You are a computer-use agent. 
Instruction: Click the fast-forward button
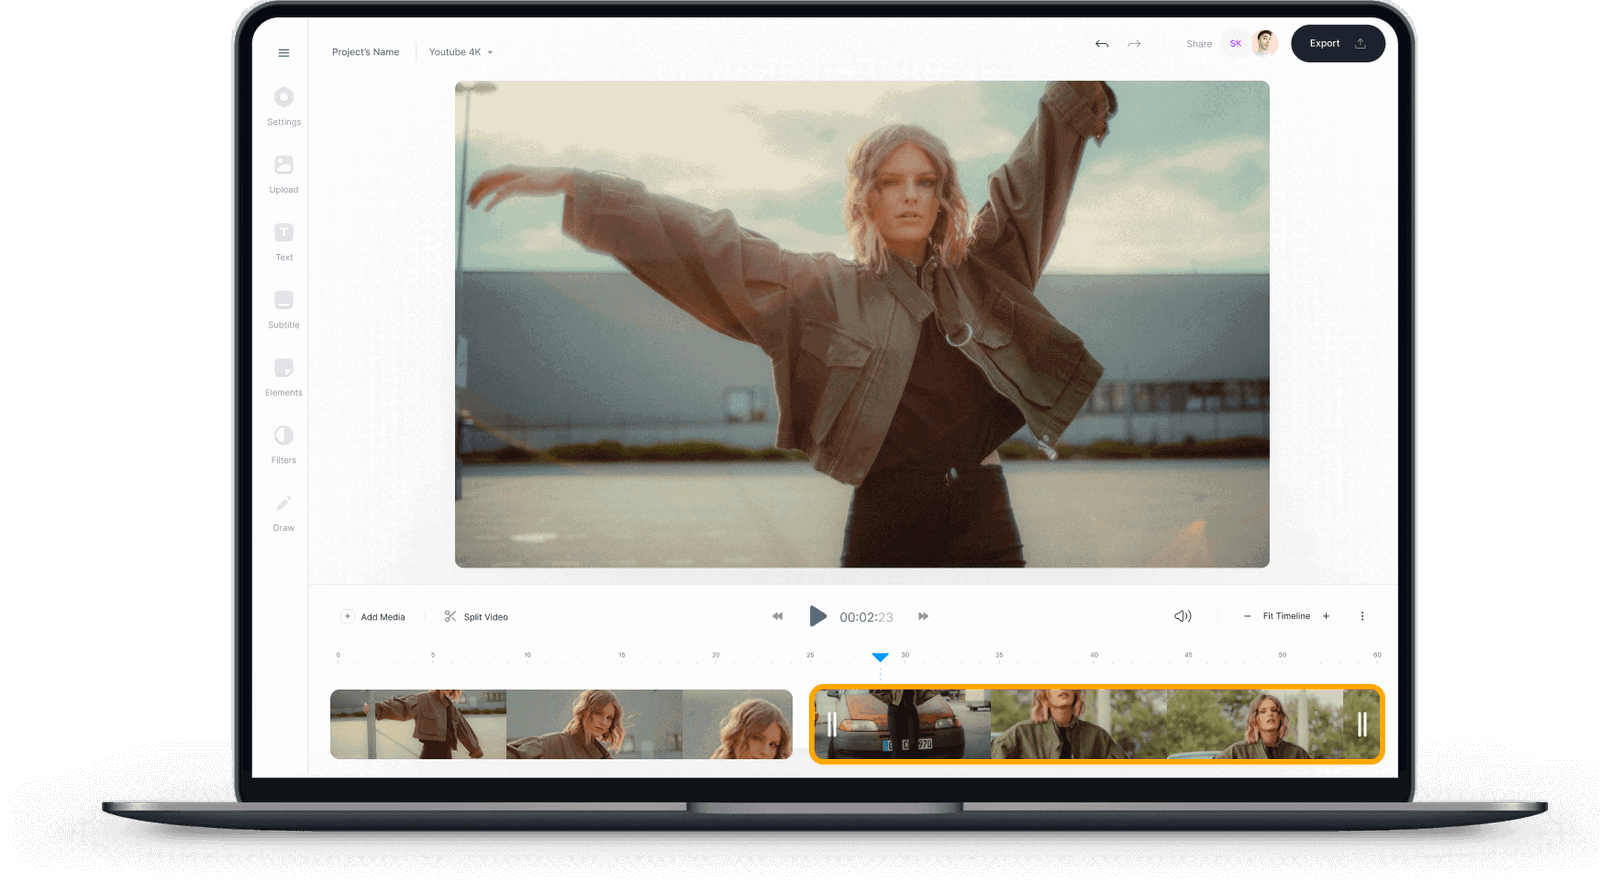923,616
